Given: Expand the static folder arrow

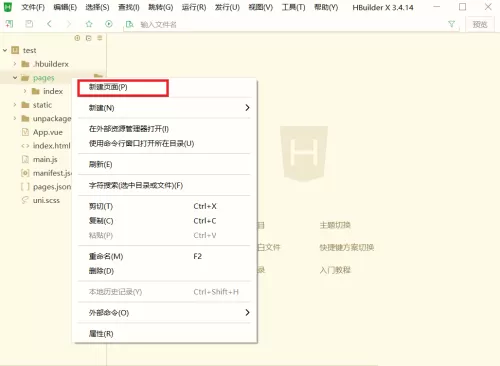Looking at the screenshot, I should pyautogui.click(x=15, y=105).
